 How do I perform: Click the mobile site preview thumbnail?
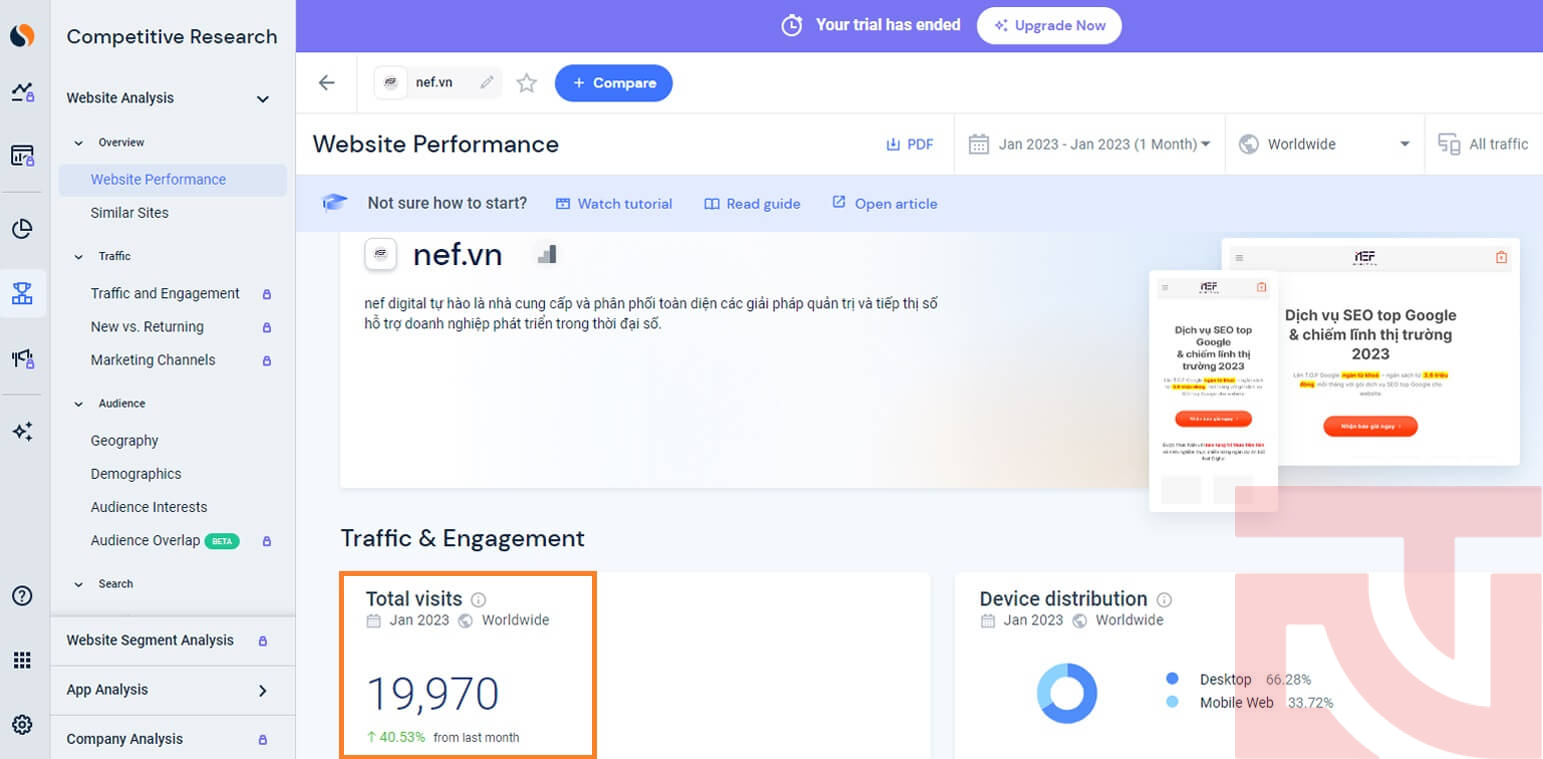click(1213, 391)
